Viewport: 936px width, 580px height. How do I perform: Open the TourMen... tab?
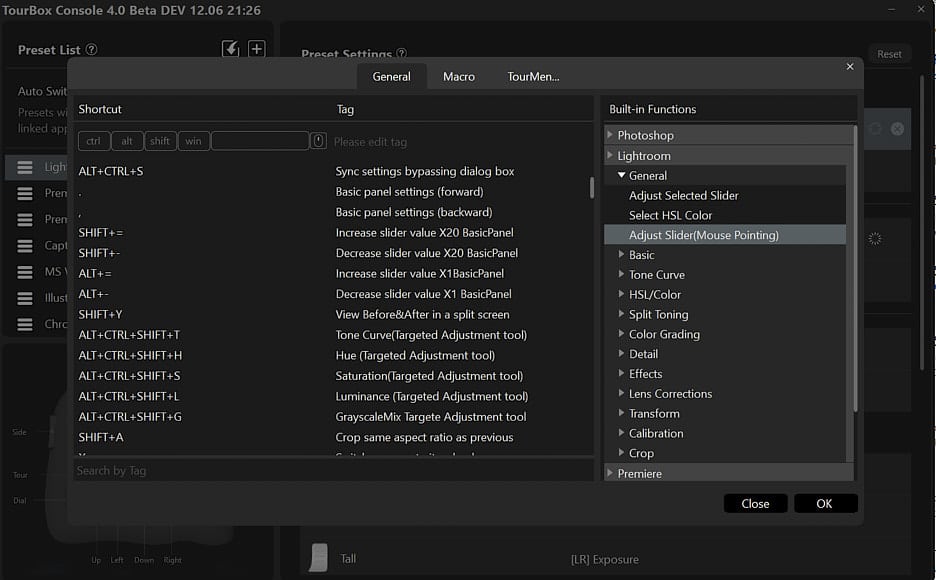533,76
